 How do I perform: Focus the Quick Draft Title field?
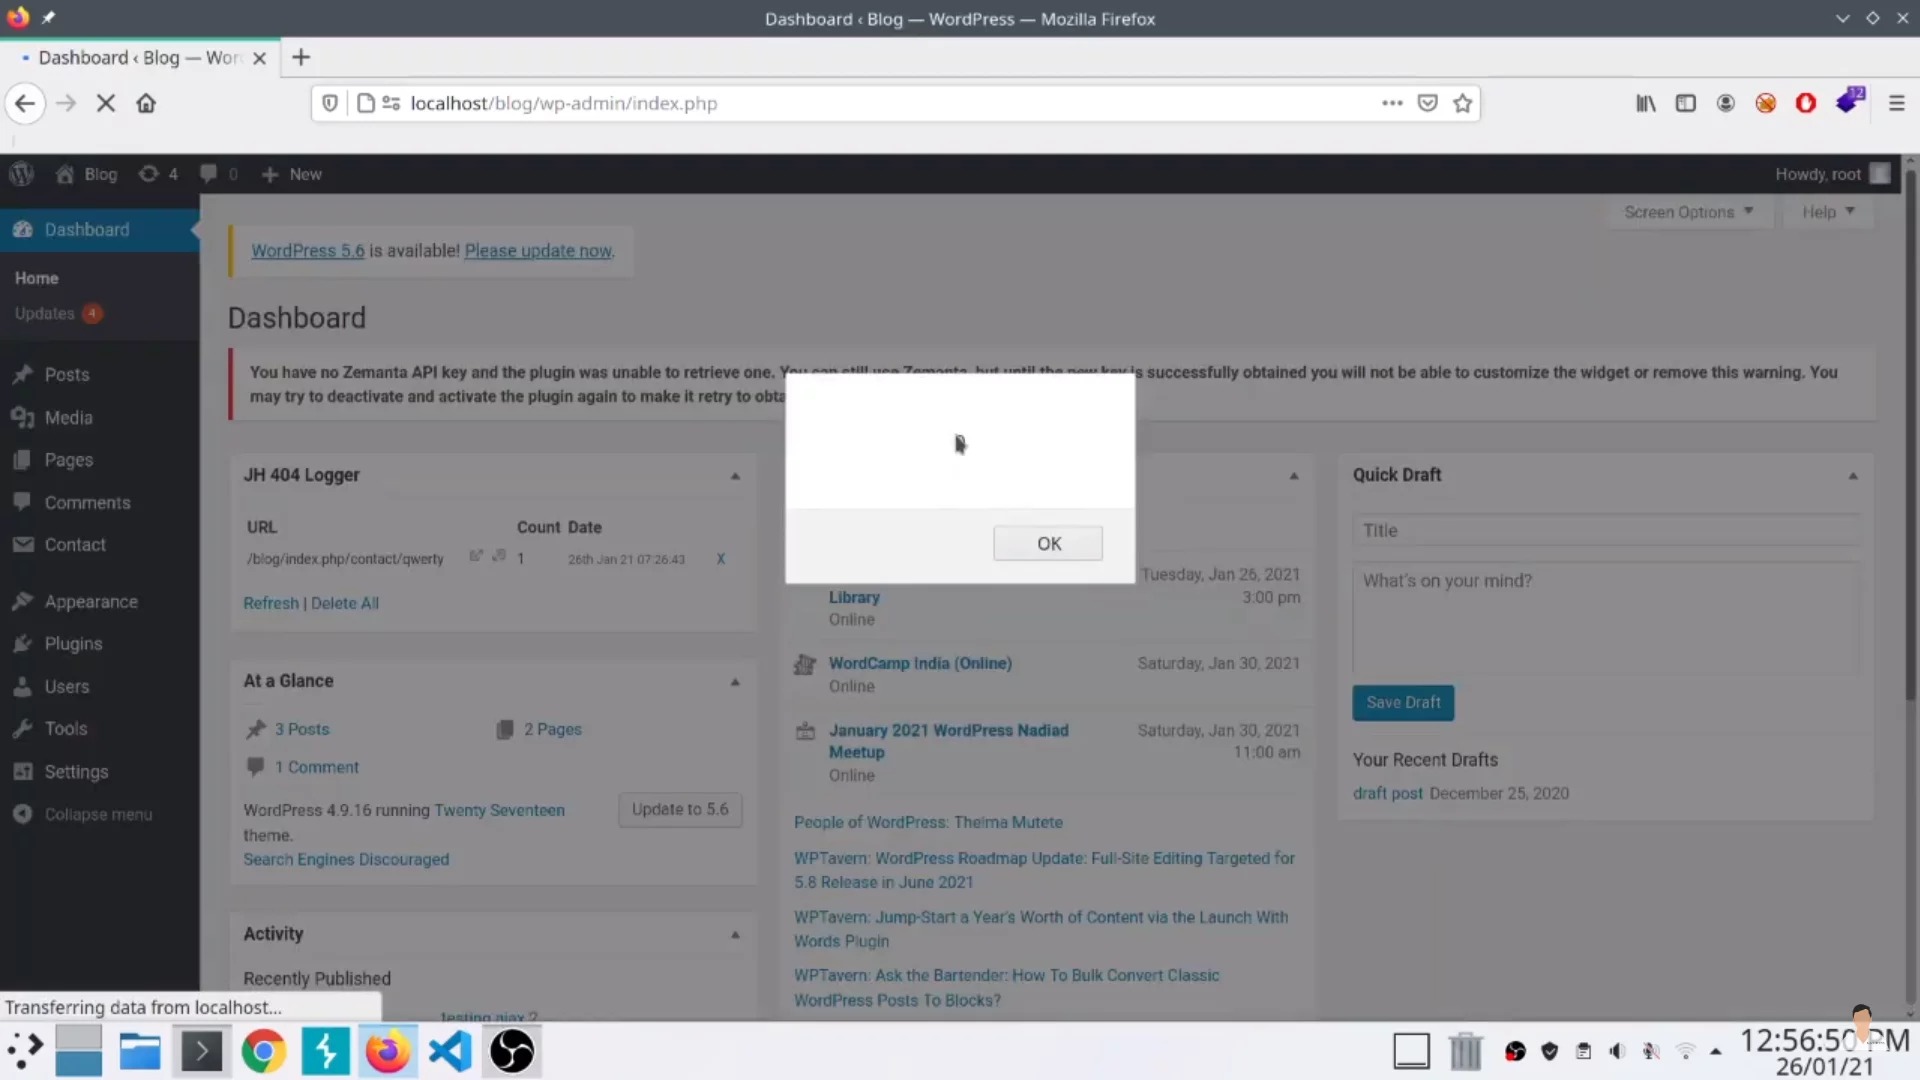[x=1606, y=530]
